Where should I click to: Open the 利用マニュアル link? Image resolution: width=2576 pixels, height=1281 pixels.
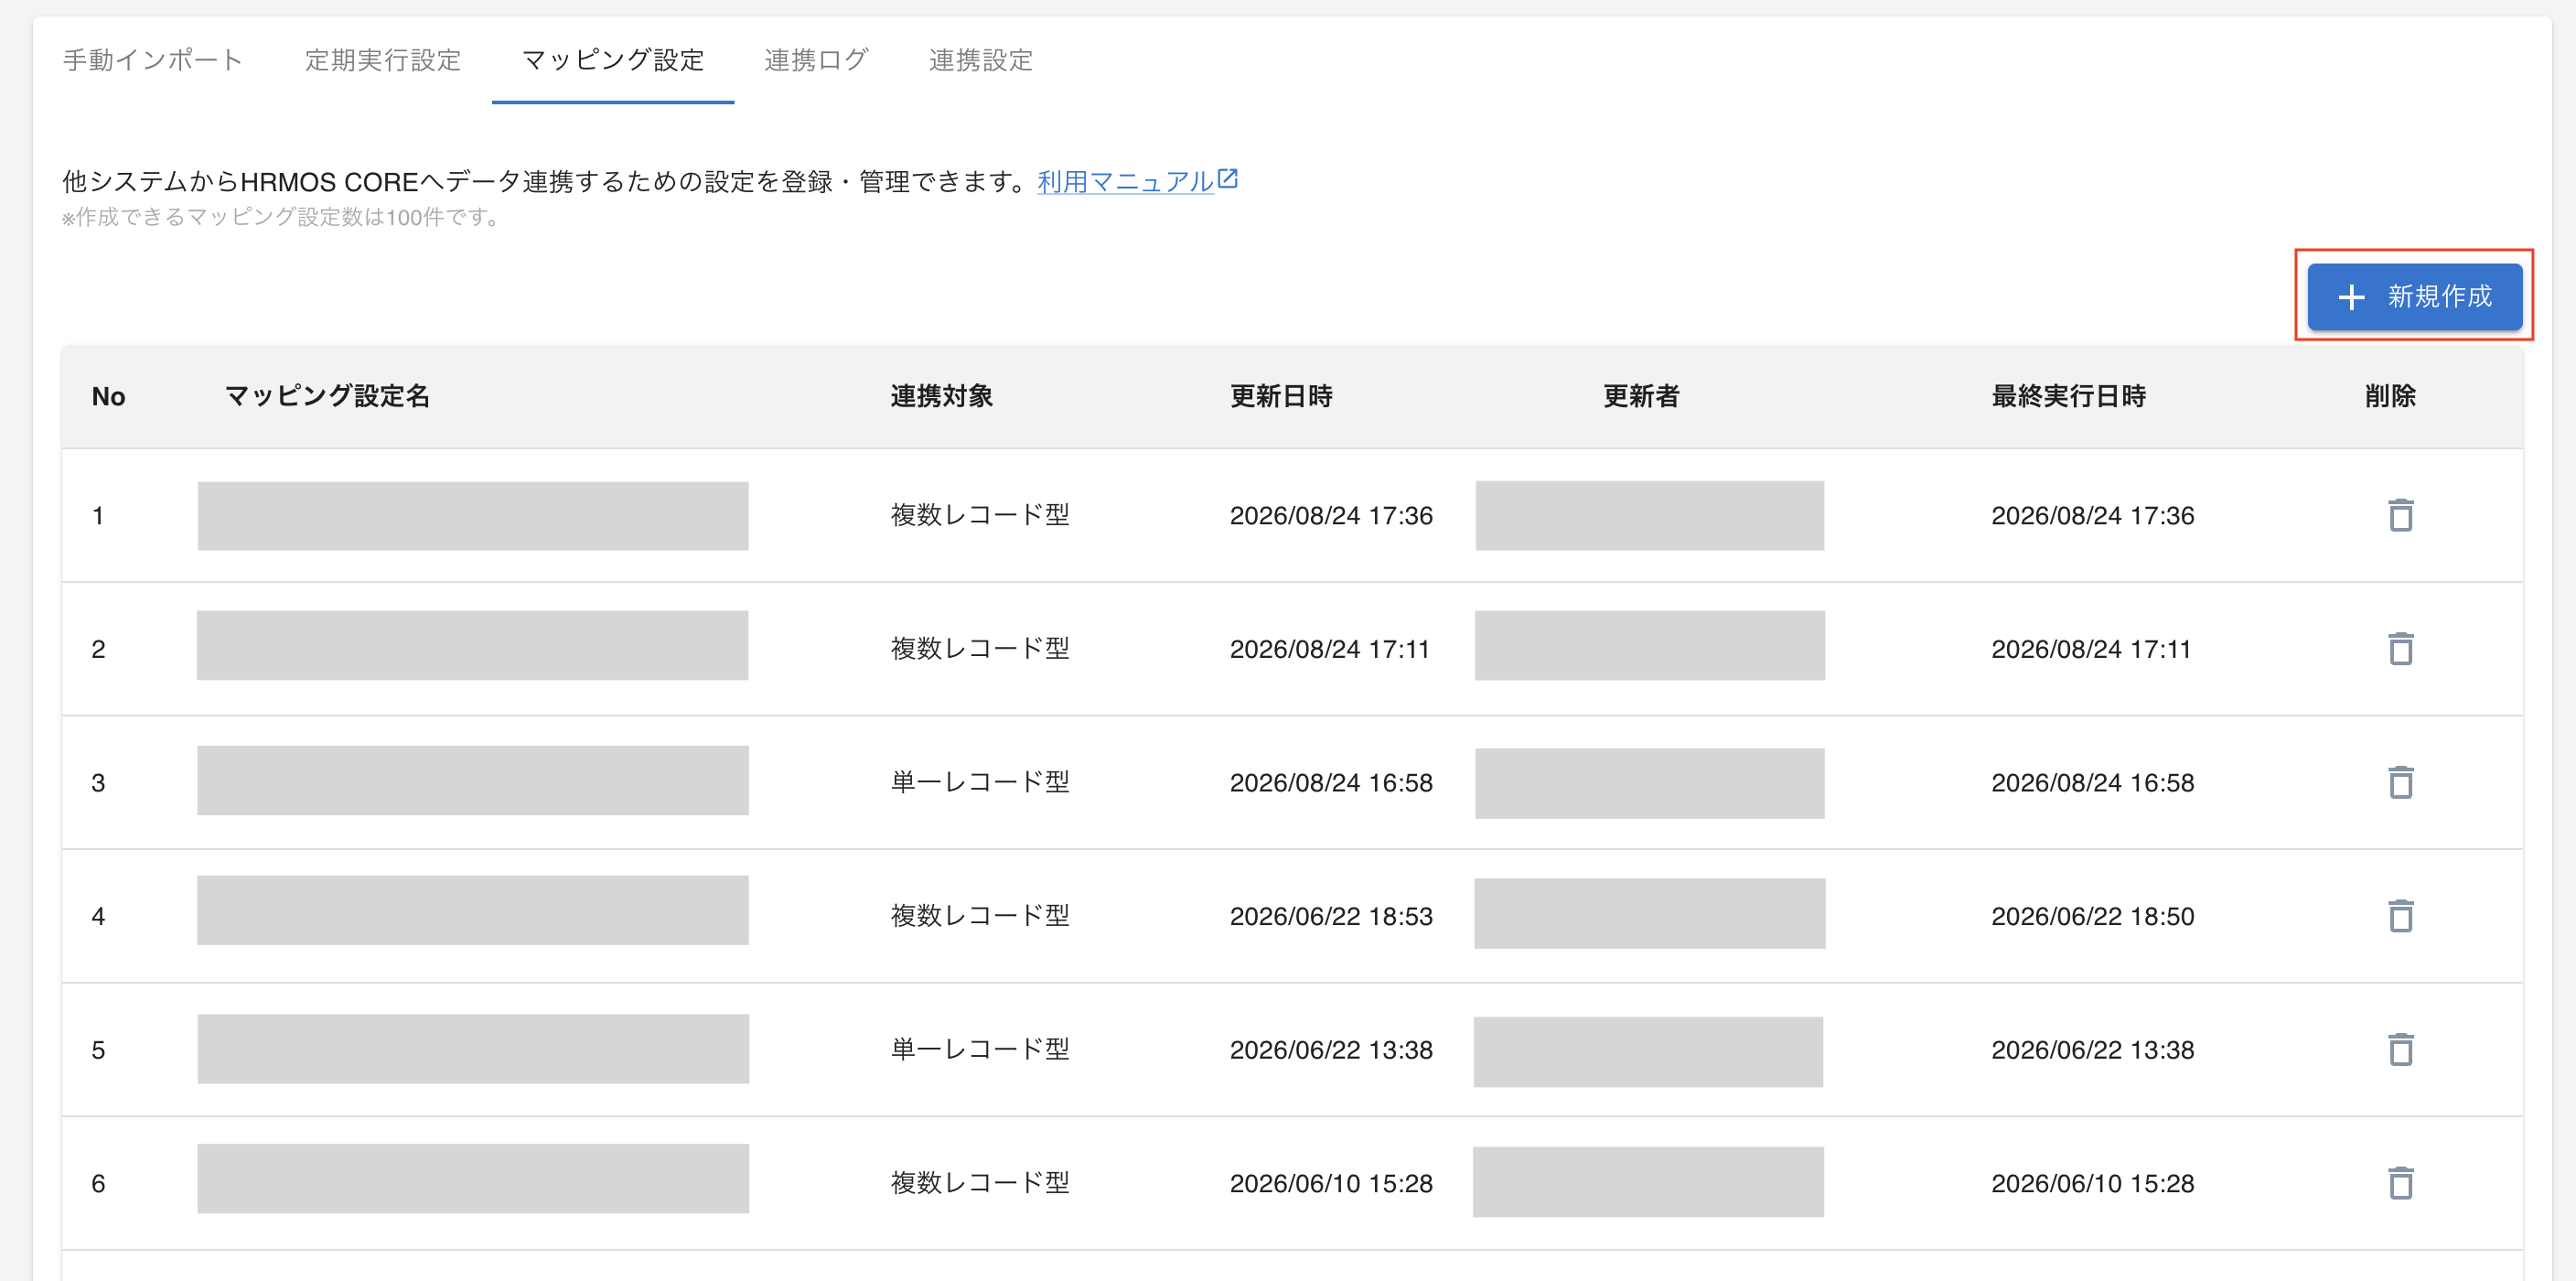pyautogui.click(x=1125, y=181)
